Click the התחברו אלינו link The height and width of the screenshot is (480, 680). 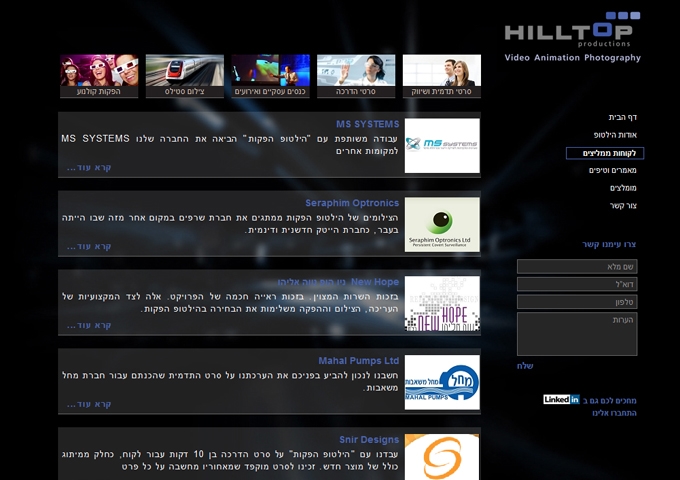(614, 413)
